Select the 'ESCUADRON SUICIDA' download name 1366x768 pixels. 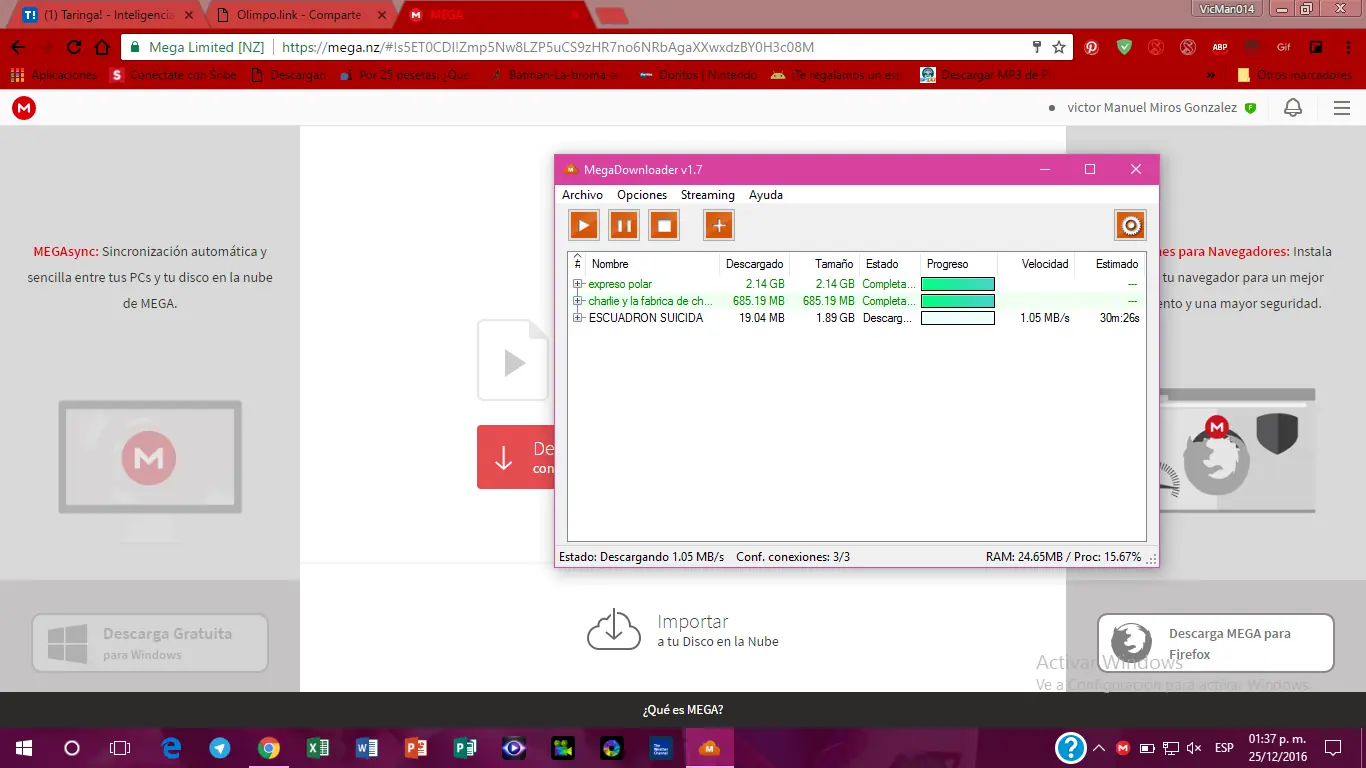(x=646, y=318)
